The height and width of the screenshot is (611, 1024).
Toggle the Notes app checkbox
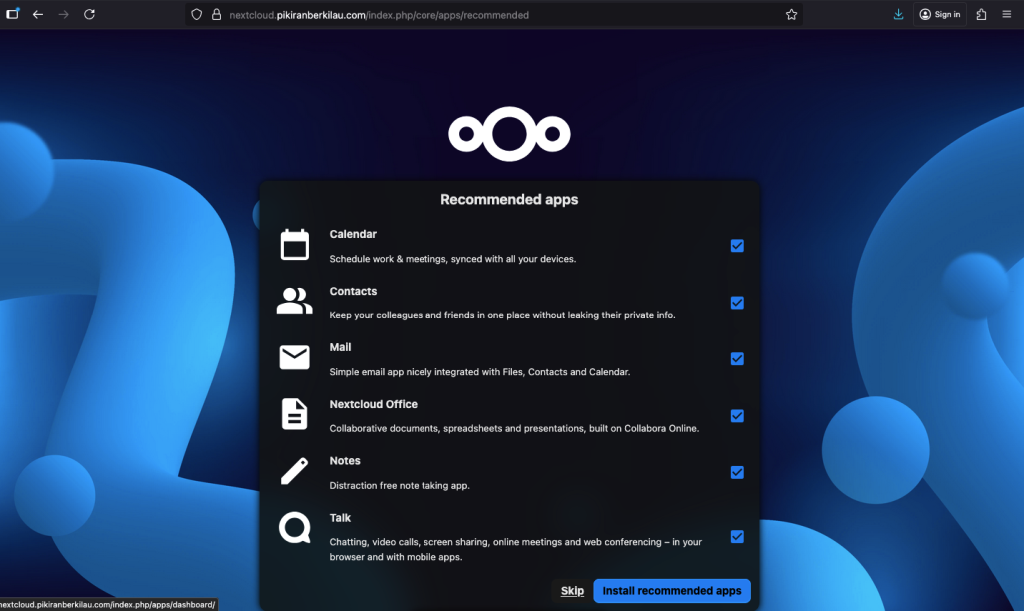737,473
